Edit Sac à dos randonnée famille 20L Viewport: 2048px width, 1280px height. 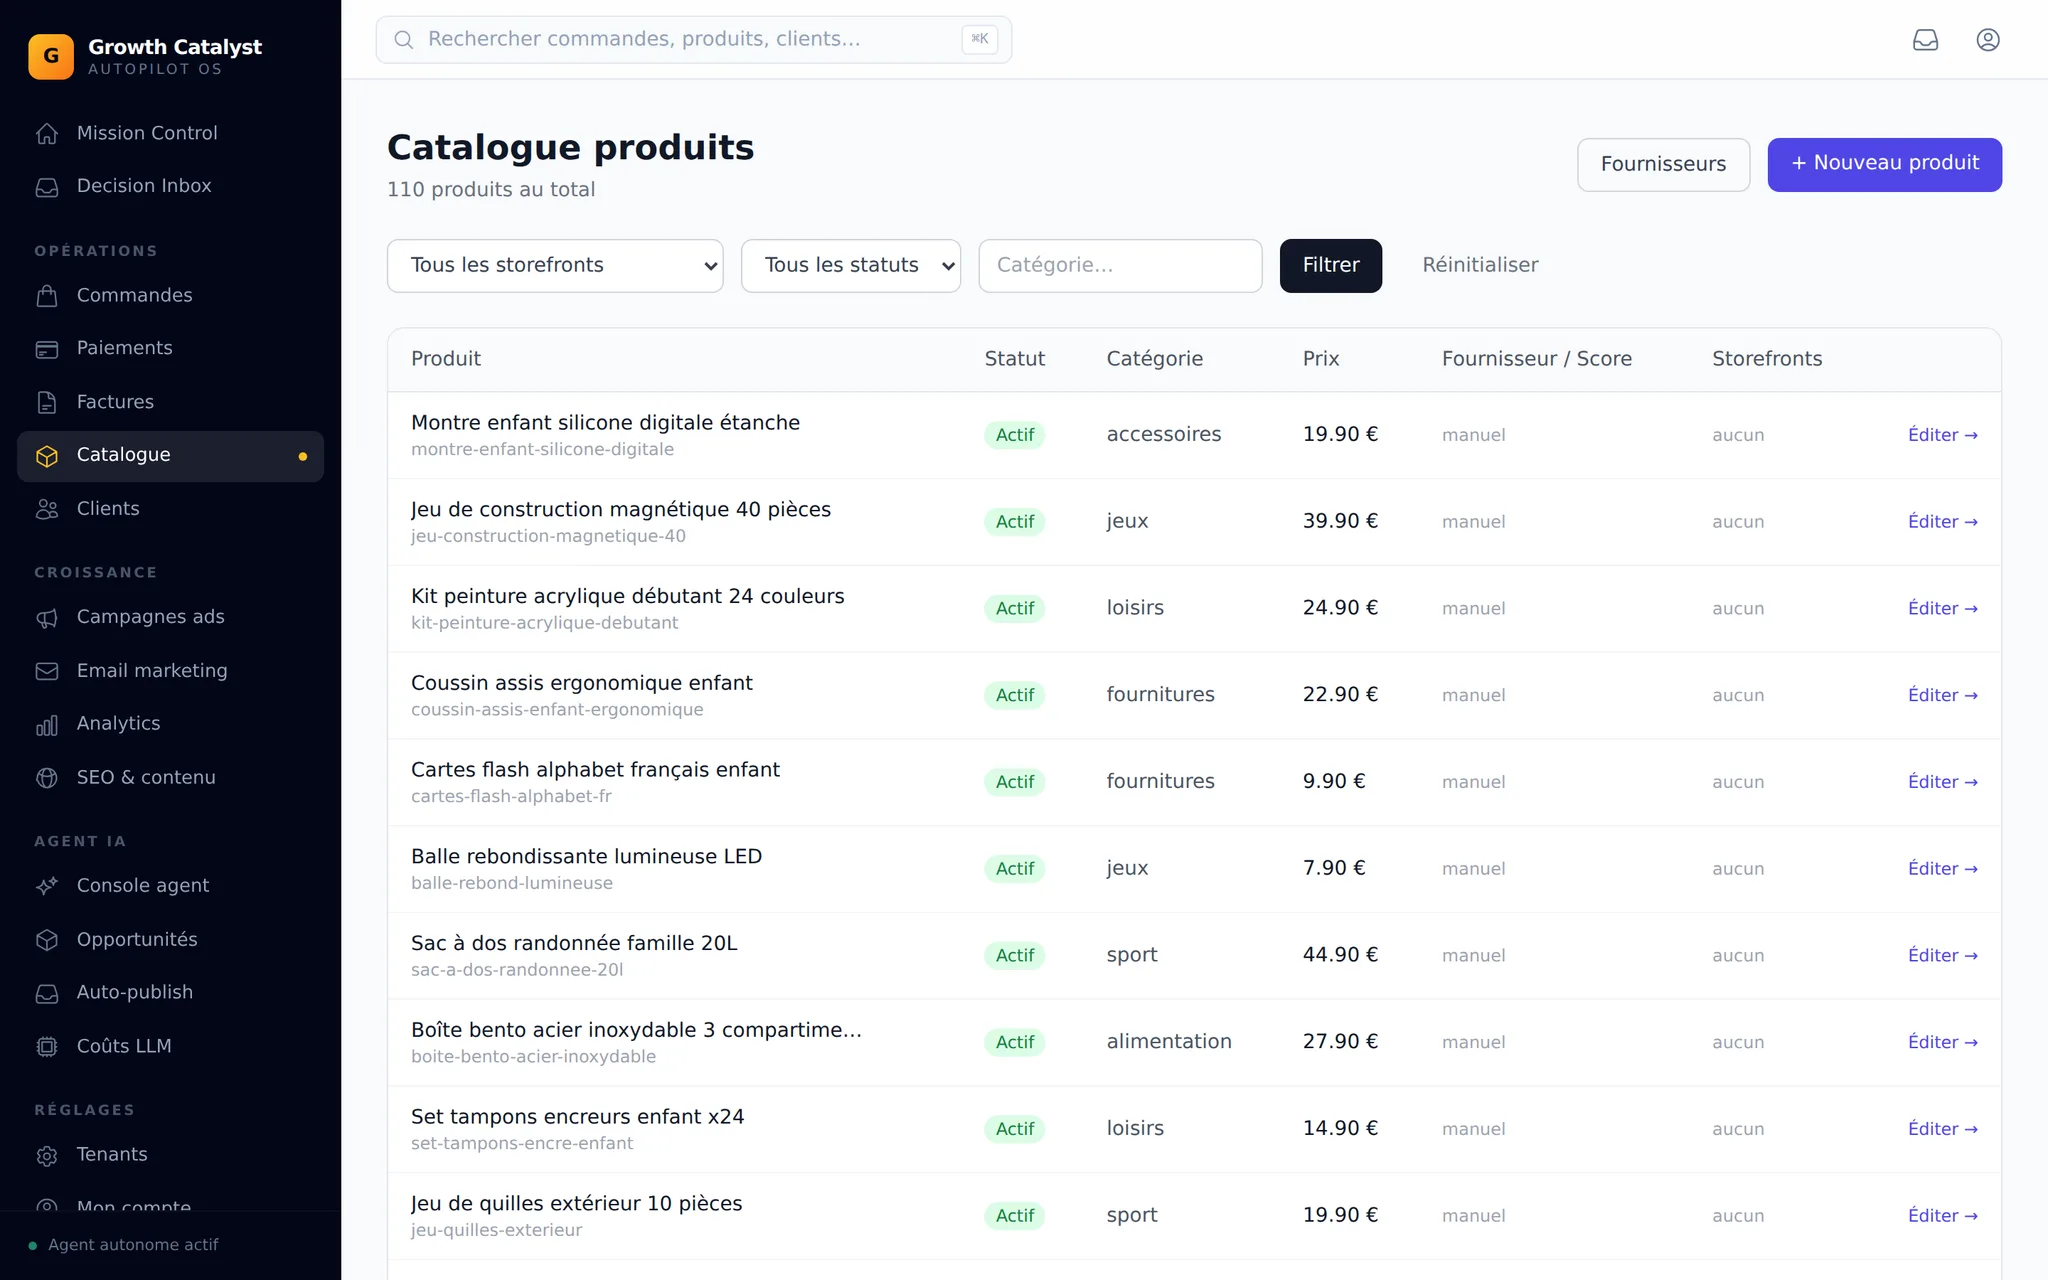pos(1942,956)
